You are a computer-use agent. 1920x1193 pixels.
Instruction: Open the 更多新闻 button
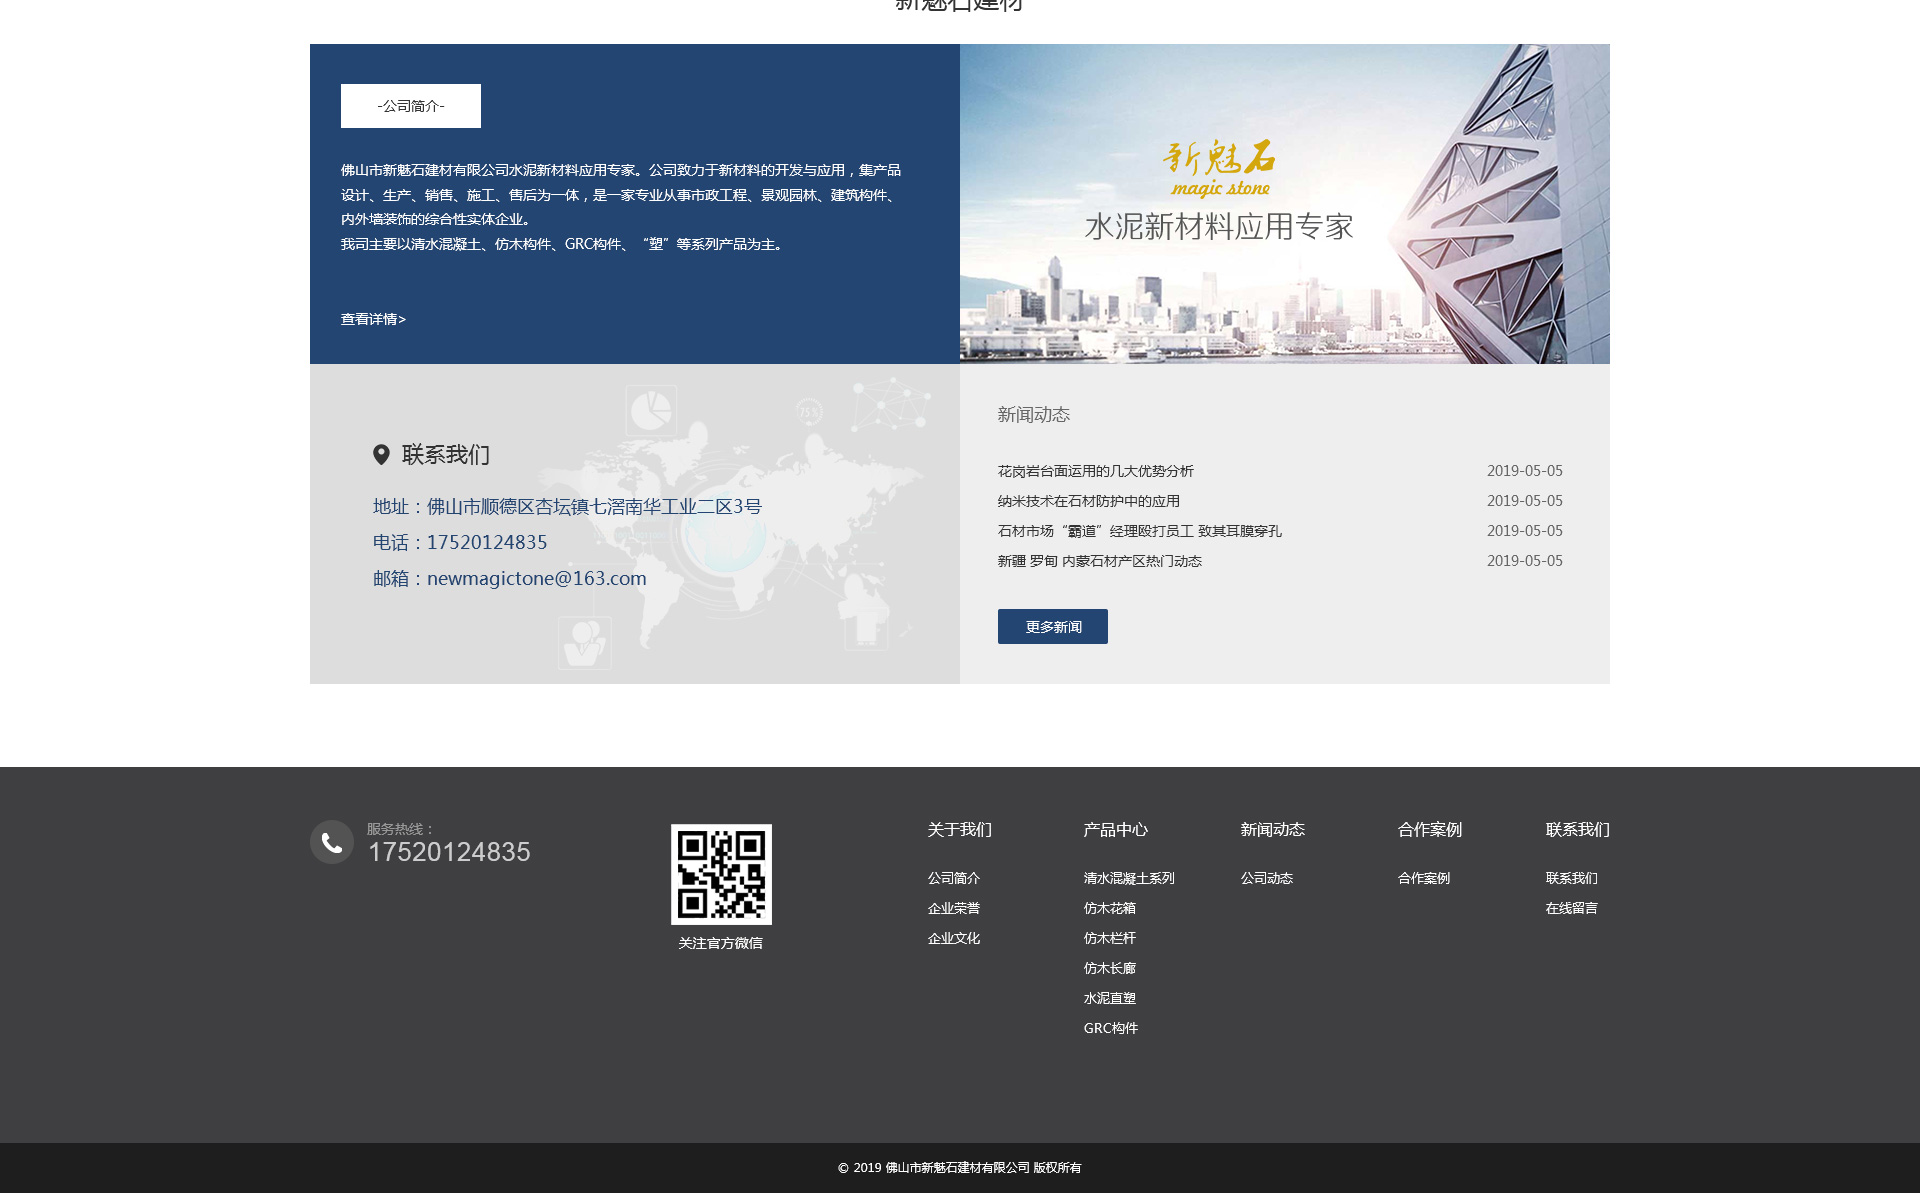[1052, 627]
